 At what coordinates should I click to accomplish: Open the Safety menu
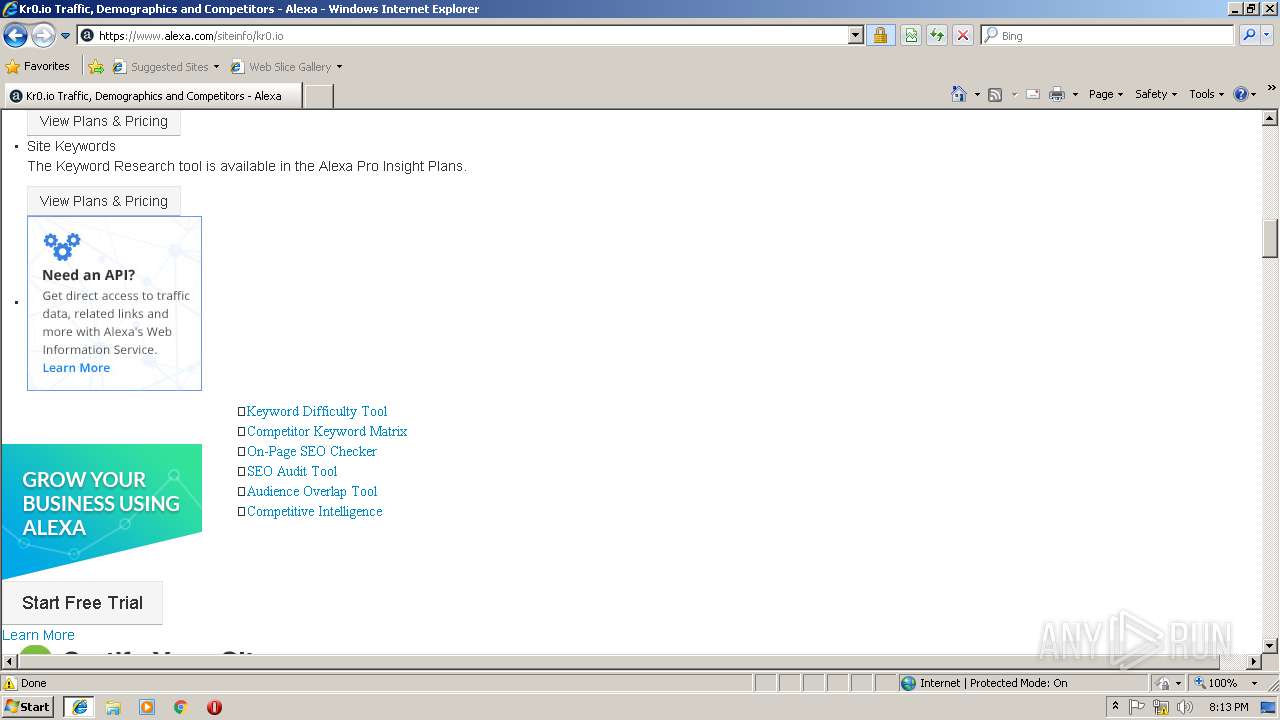click(x=1156, y=94)
